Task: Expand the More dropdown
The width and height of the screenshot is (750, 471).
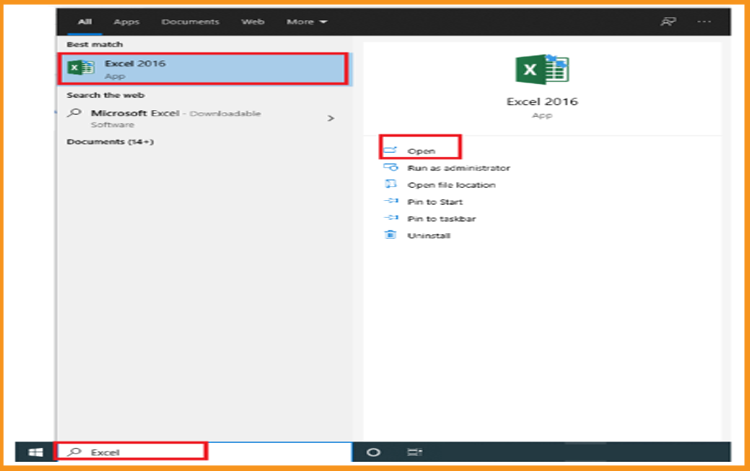Action: click(x=307, y=22)
